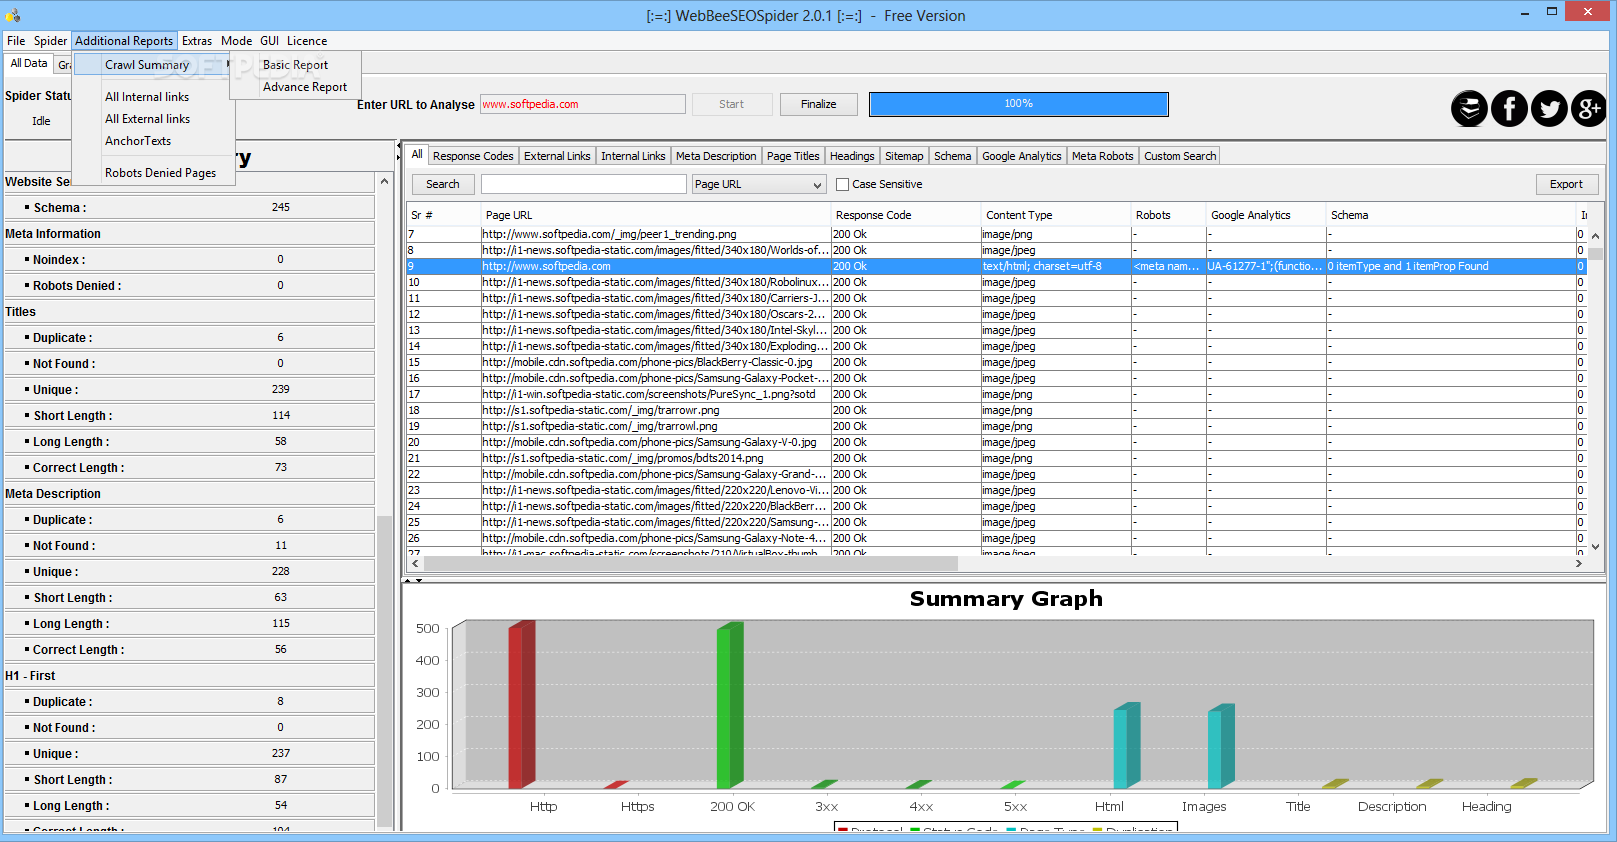Sort by the Google Analytics column header

coord(1265,215)
